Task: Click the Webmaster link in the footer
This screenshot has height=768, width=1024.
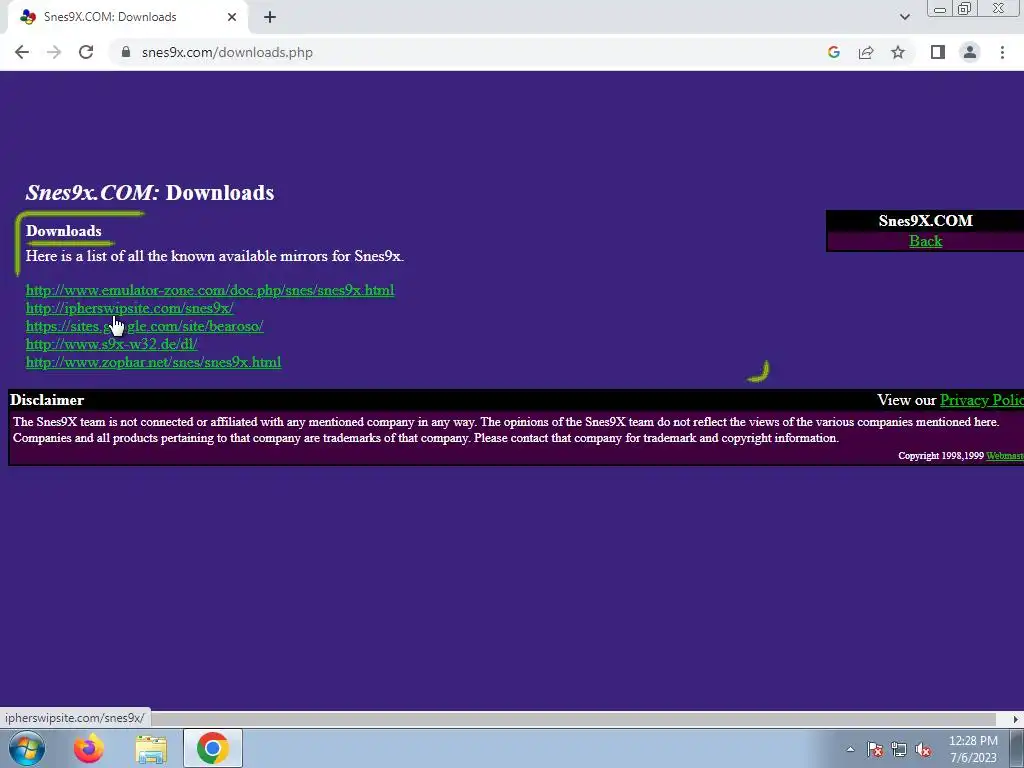Action: 1004,456
